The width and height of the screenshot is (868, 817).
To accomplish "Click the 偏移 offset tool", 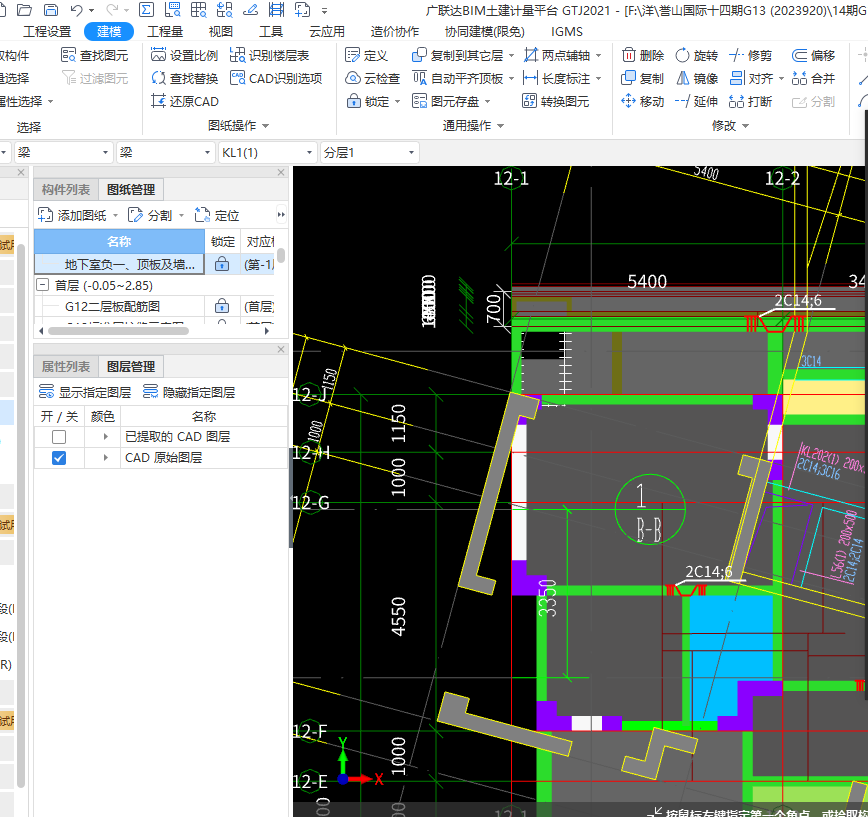I will [x=813, y=55].
